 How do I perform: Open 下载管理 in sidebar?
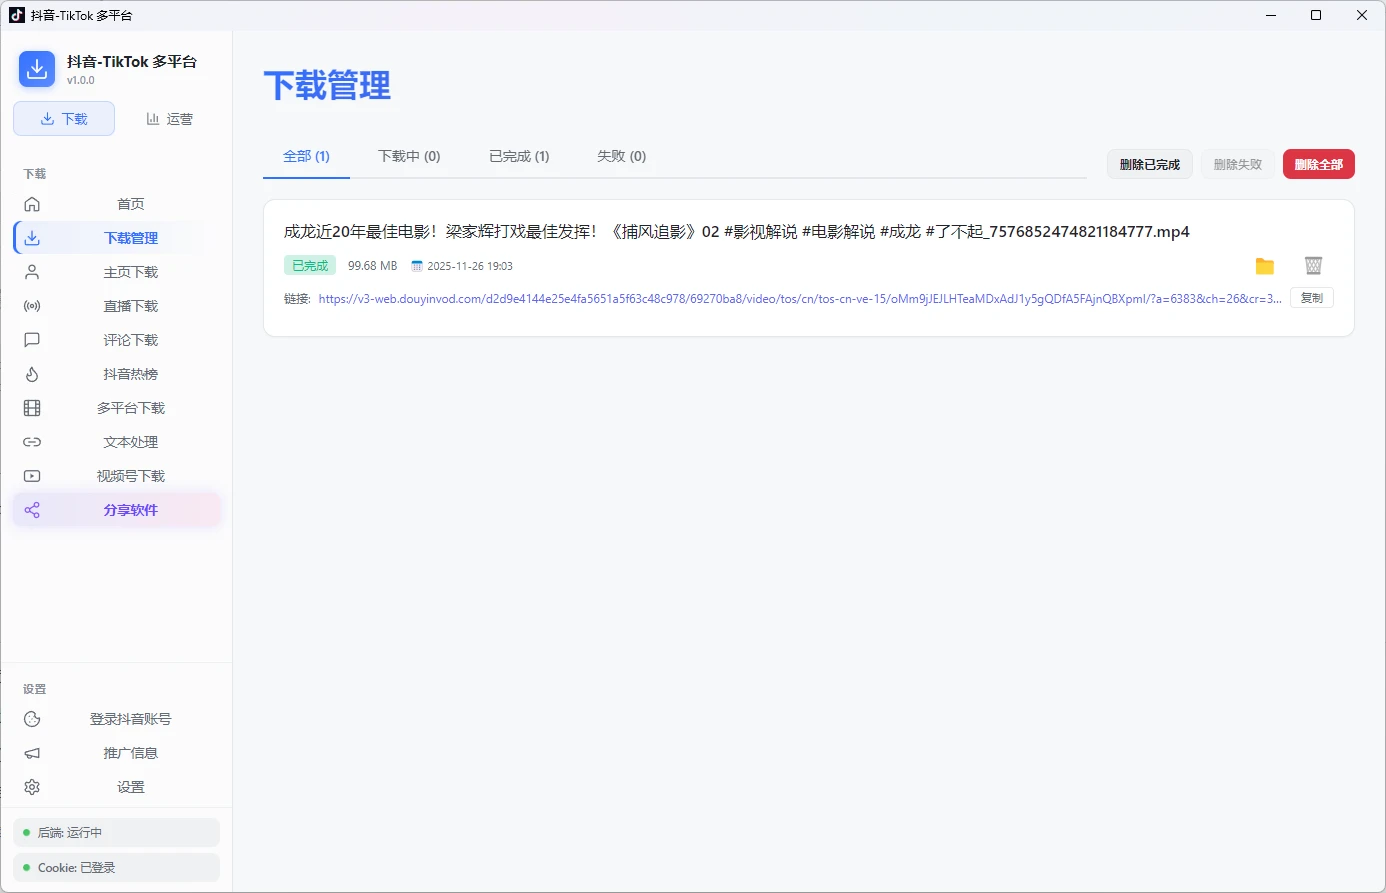coord(116,238)
